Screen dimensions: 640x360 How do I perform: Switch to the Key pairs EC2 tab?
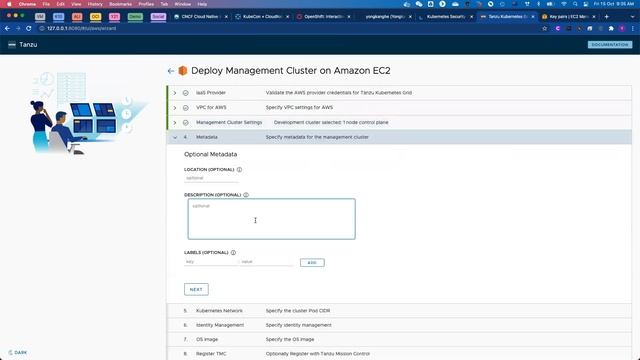click(569, 17)
